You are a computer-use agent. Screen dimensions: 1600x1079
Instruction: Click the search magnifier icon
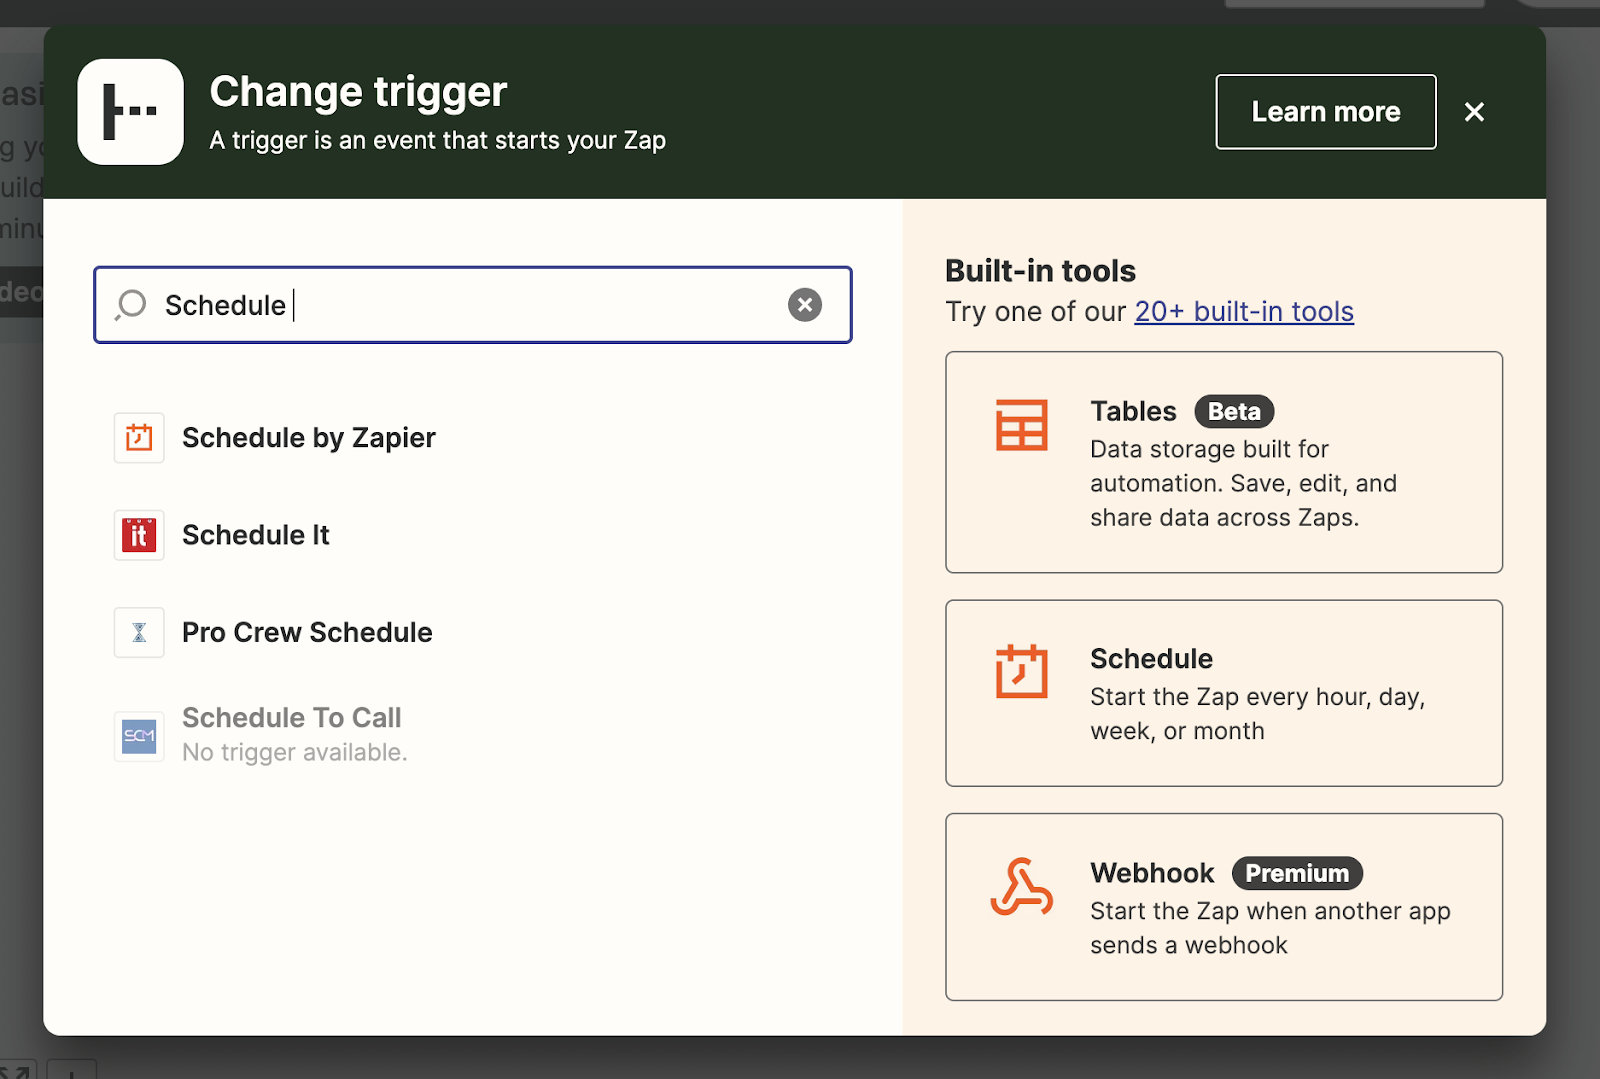tap(131, 305)
